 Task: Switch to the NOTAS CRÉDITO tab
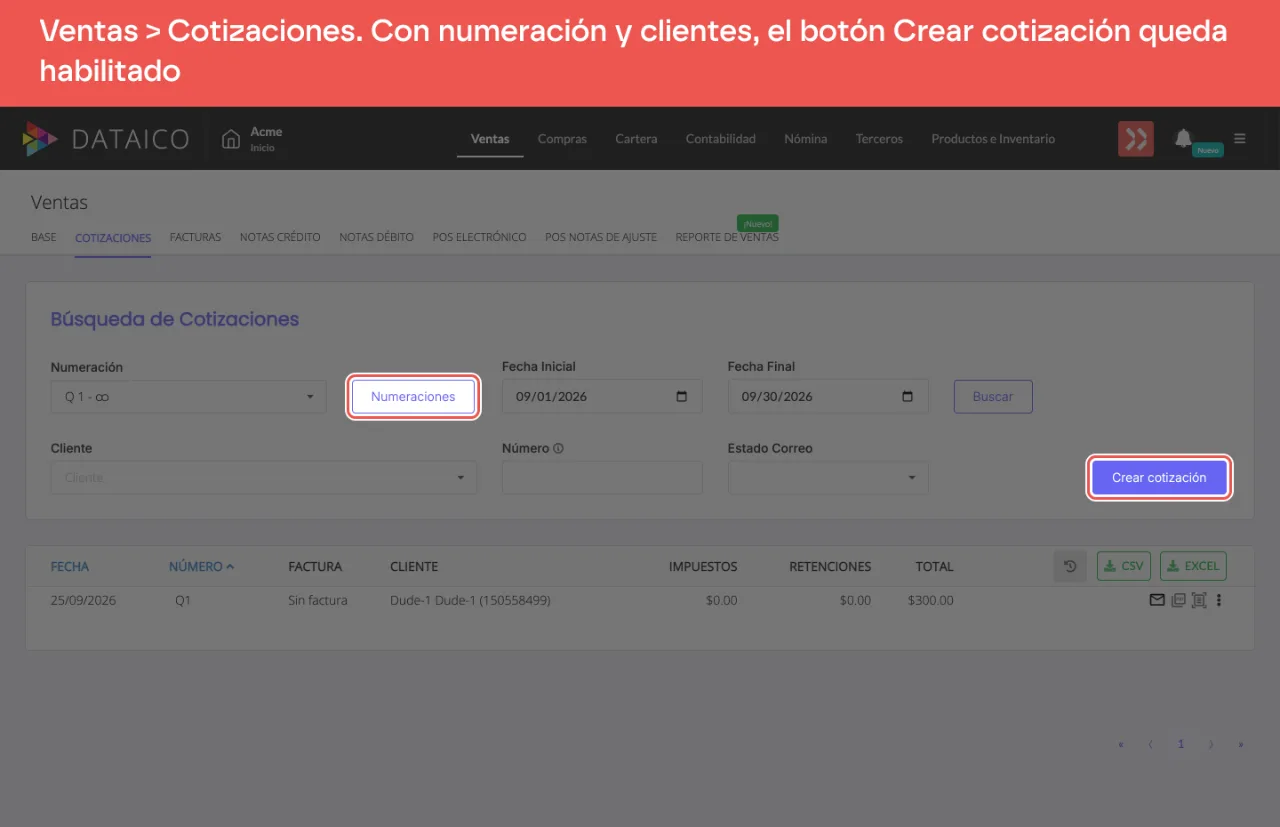point(280,237)
